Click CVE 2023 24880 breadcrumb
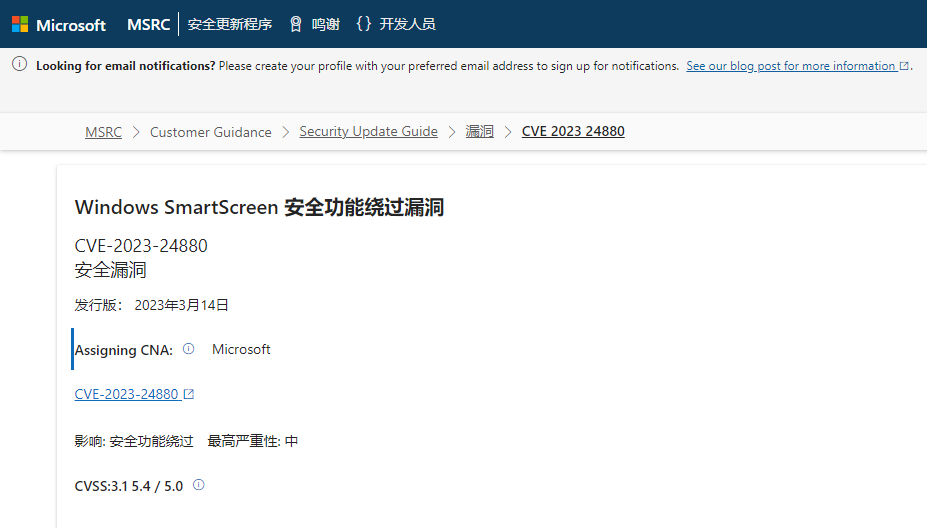This screenshot has width=927, height=528. [573, 131]
